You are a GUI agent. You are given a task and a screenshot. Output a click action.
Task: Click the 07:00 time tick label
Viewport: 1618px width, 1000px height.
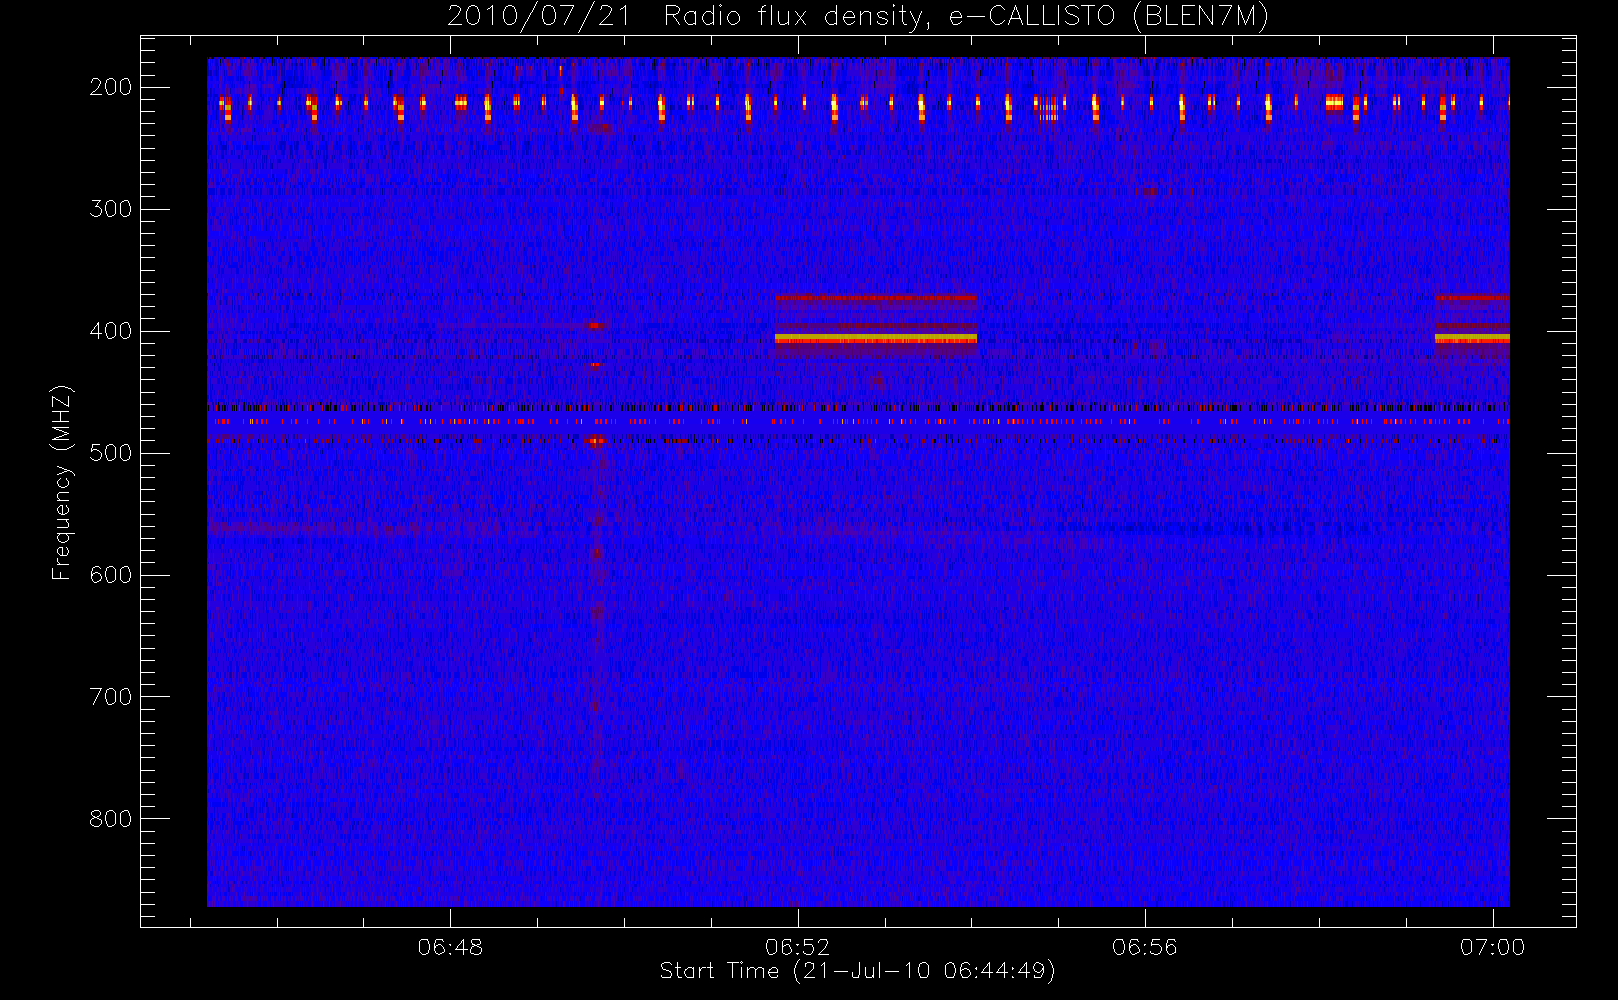[1492, 947]
